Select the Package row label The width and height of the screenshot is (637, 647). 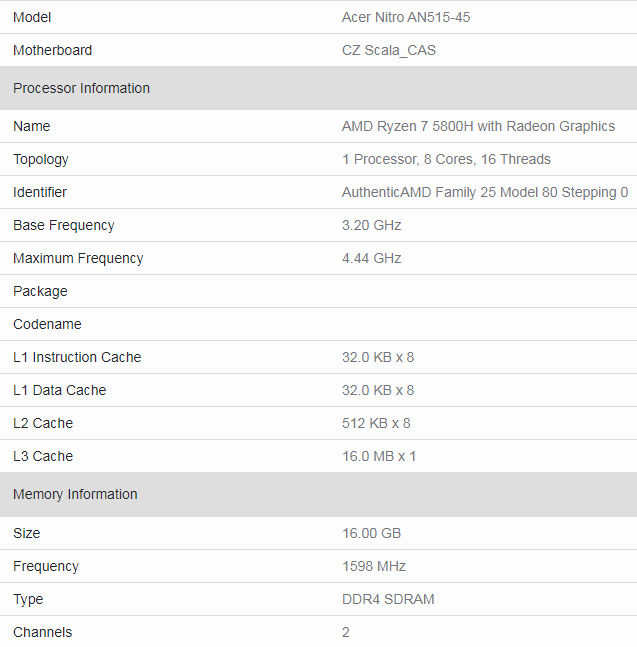(x=40, y=291)
